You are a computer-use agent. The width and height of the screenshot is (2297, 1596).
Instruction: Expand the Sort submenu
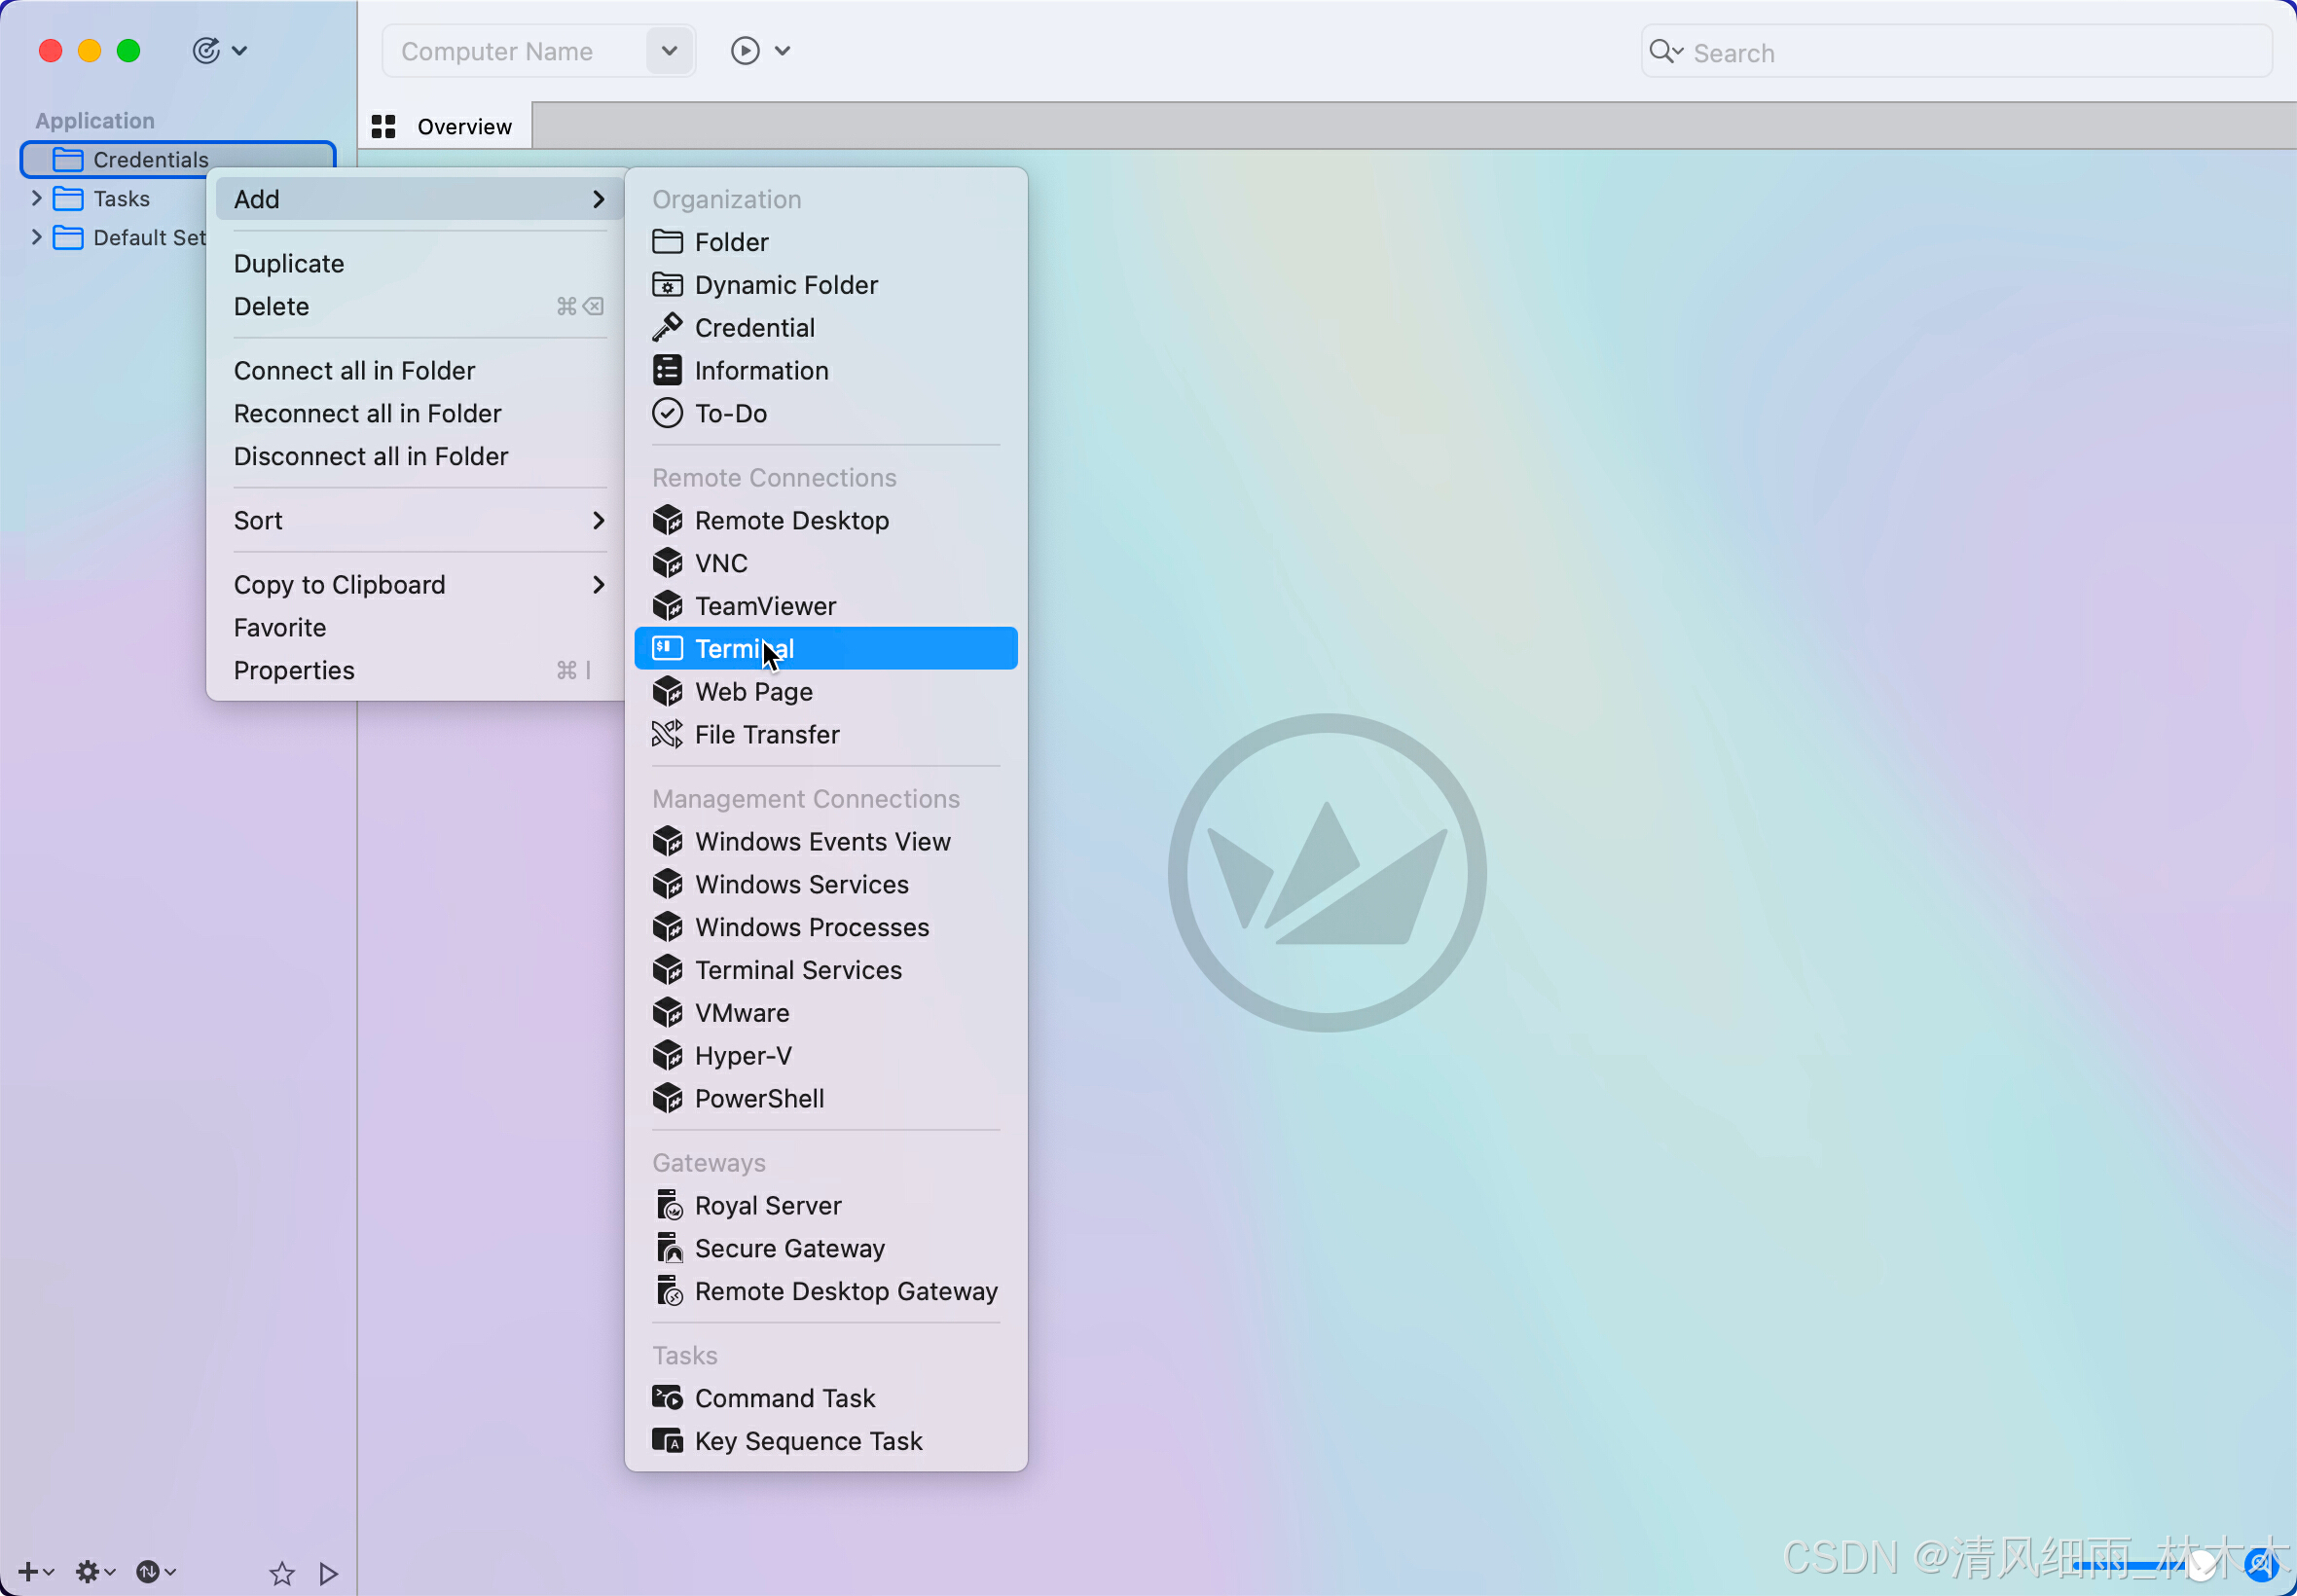419,521
